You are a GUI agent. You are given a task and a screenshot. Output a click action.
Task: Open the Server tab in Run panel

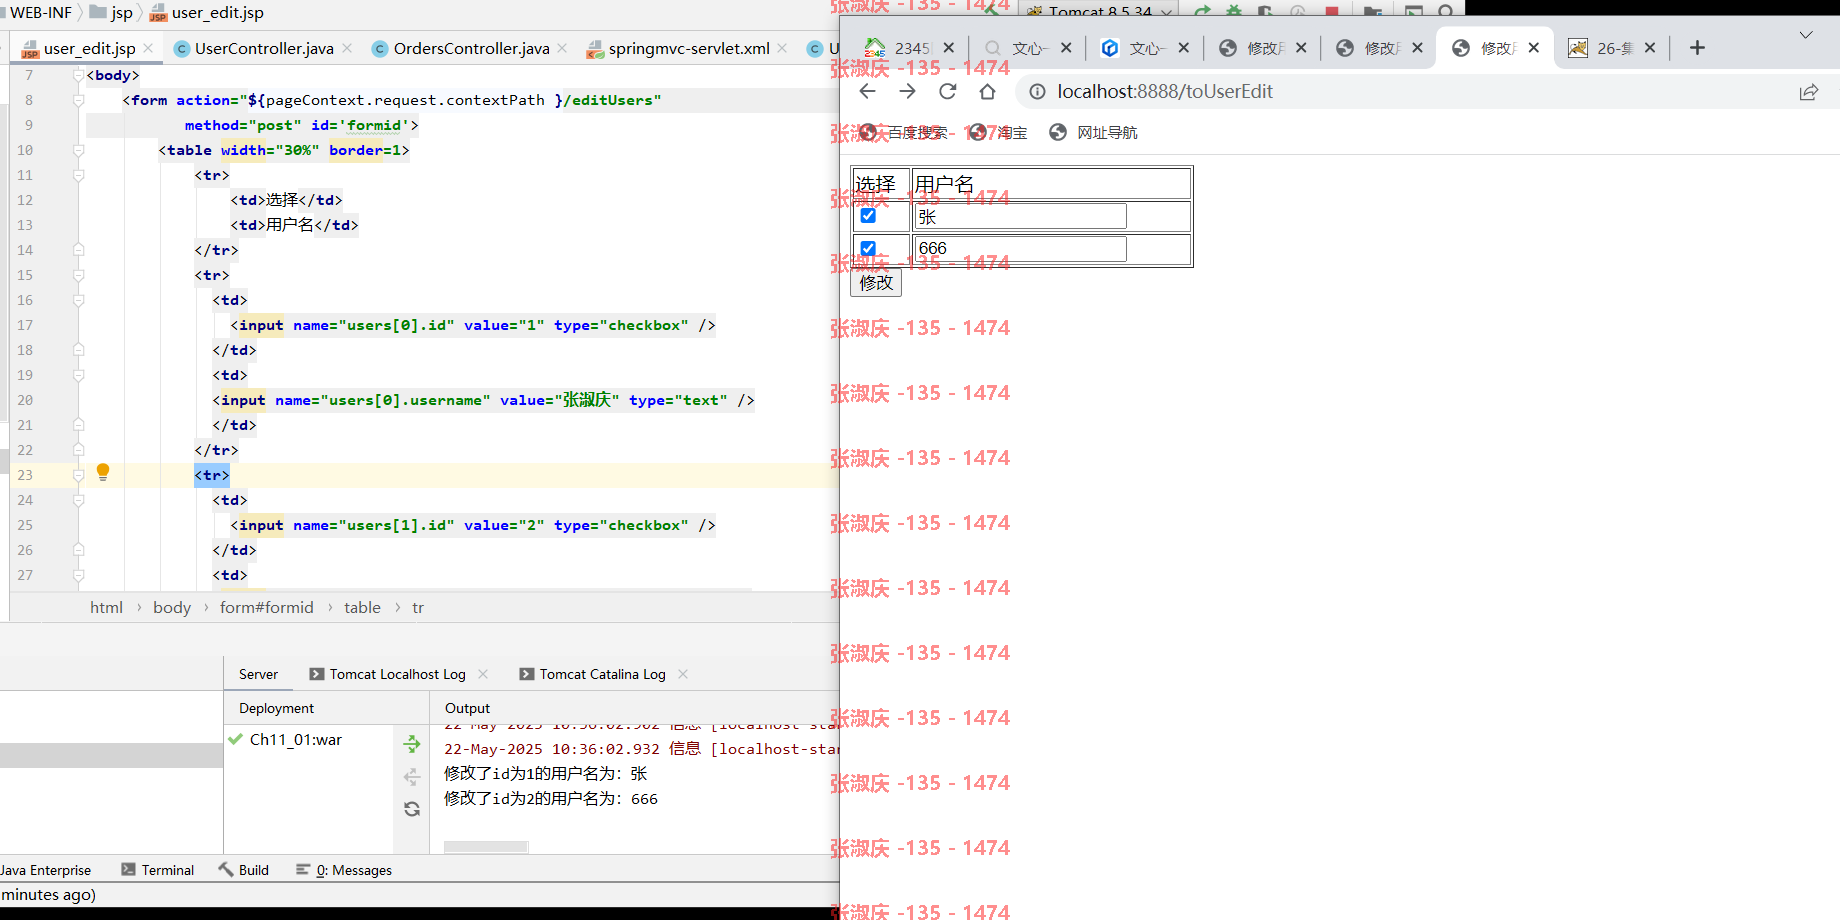pyautogui.click(x=258, y=674)
